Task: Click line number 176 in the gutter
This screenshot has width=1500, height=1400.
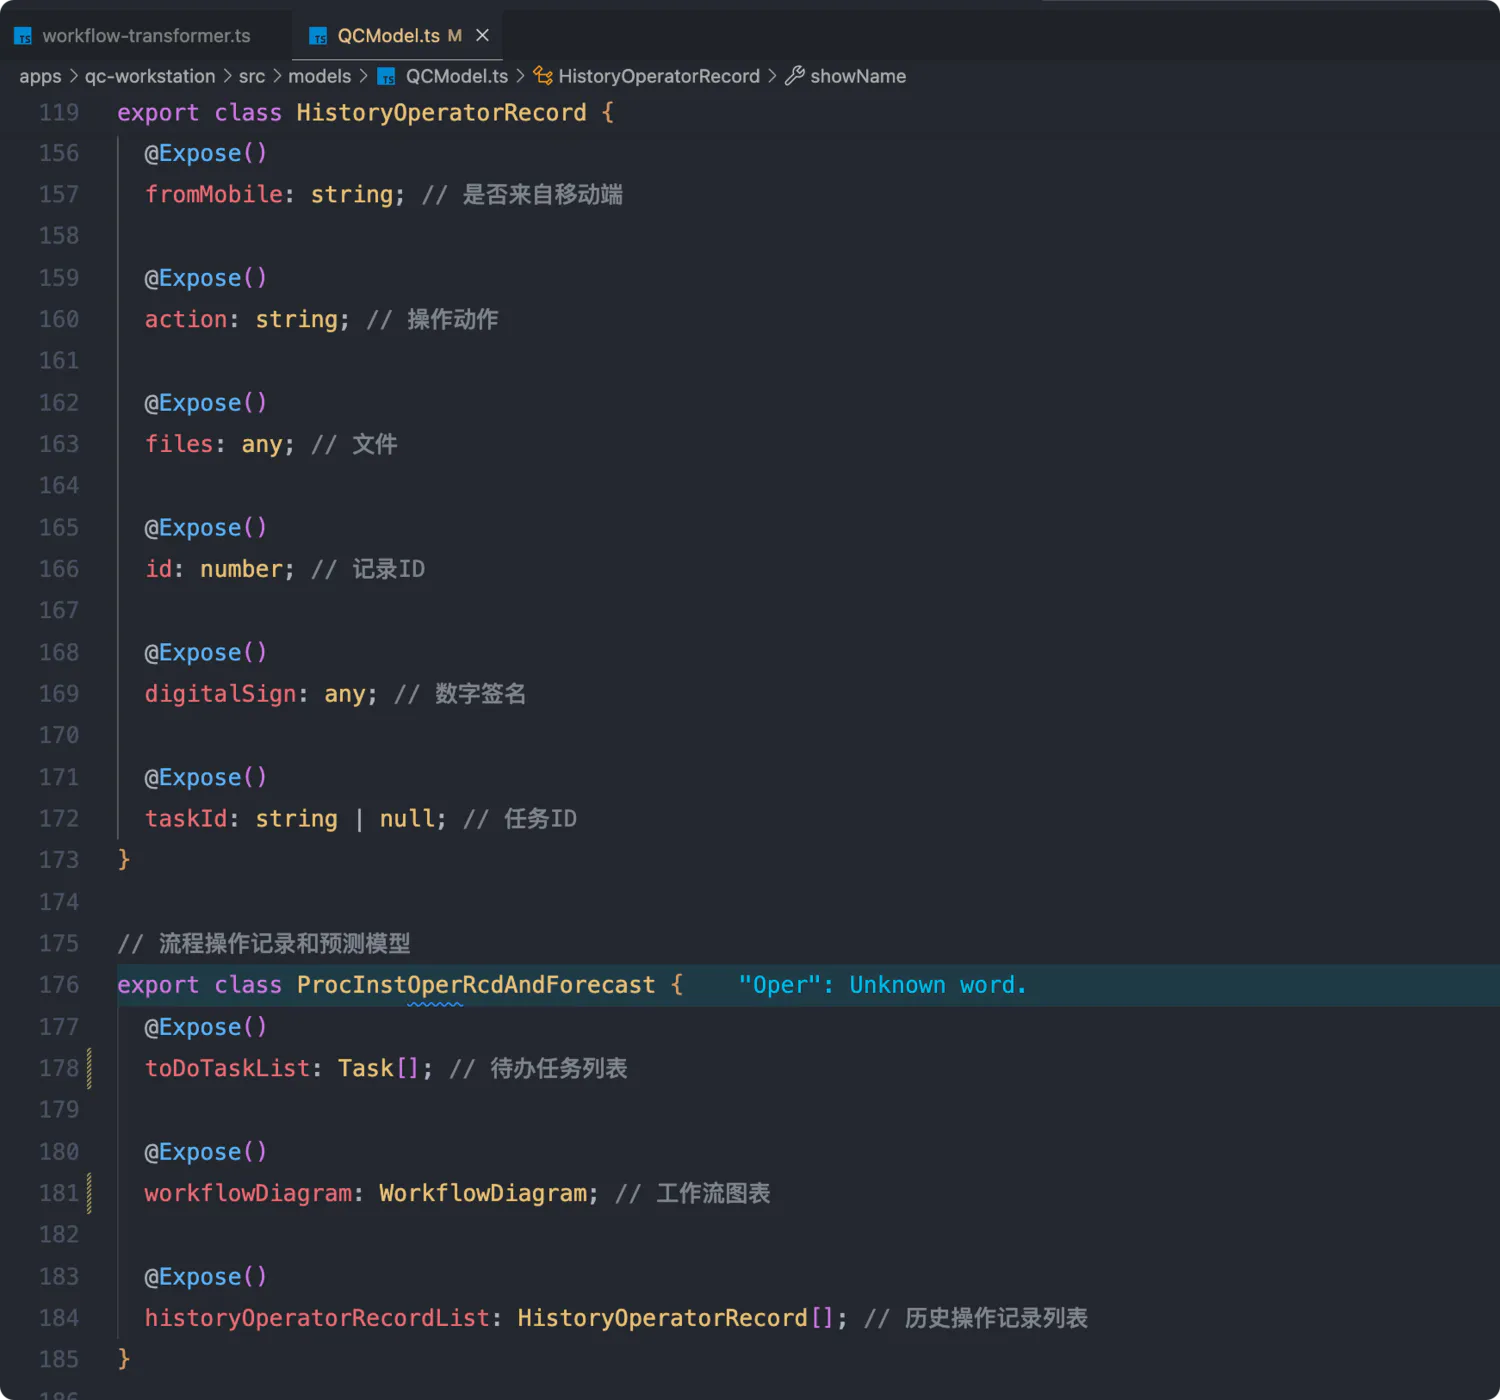Action: (59, 985)
